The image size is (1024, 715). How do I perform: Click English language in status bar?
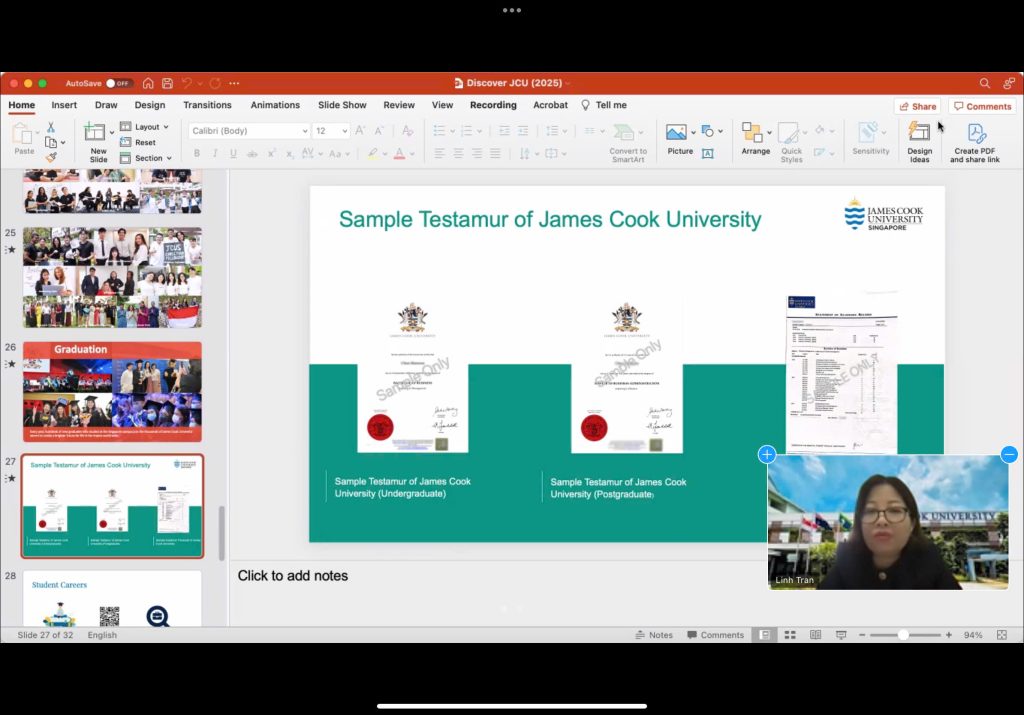(x=102, y=635)
